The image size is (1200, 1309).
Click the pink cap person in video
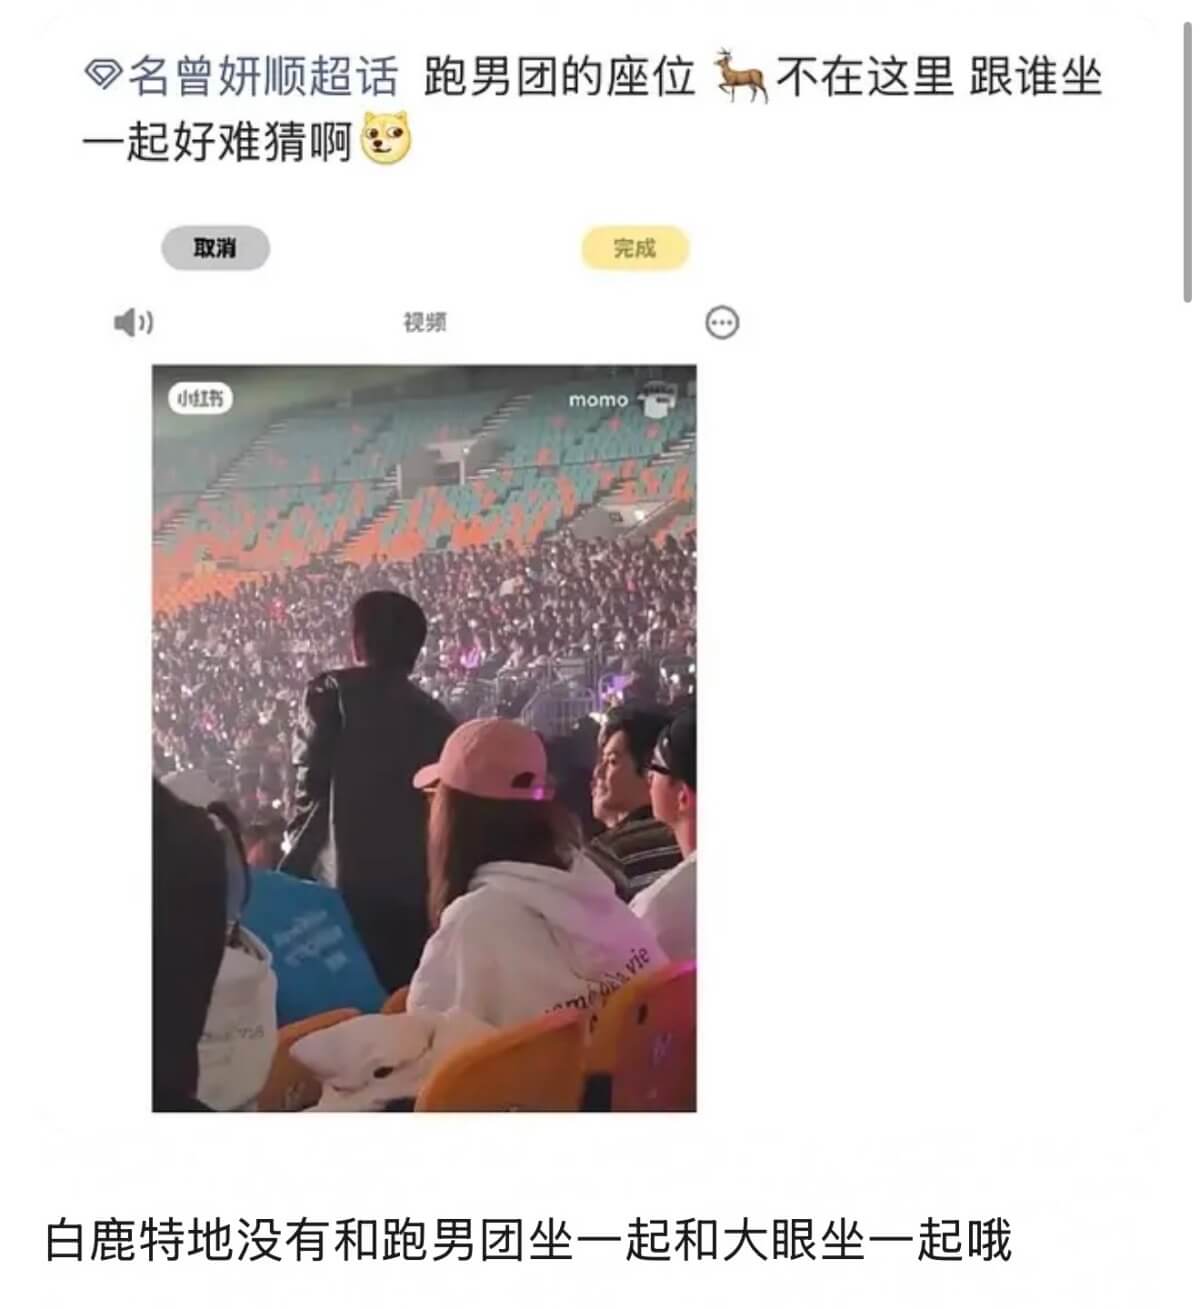pos(505,880)
